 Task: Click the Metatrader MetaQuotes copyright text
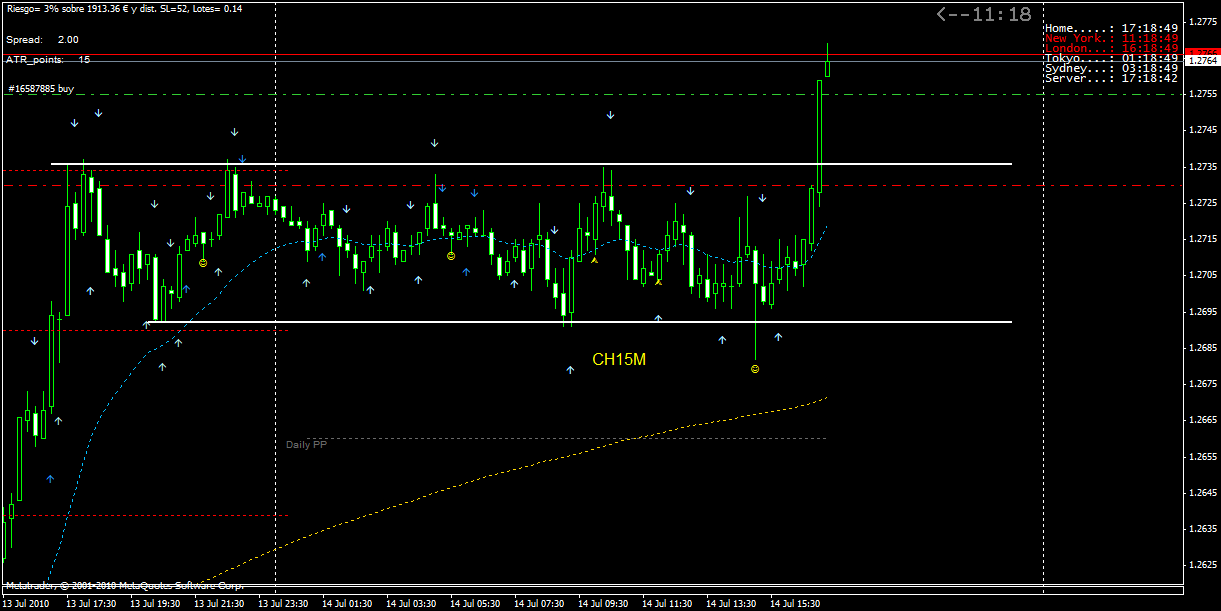tap(124, 586)
